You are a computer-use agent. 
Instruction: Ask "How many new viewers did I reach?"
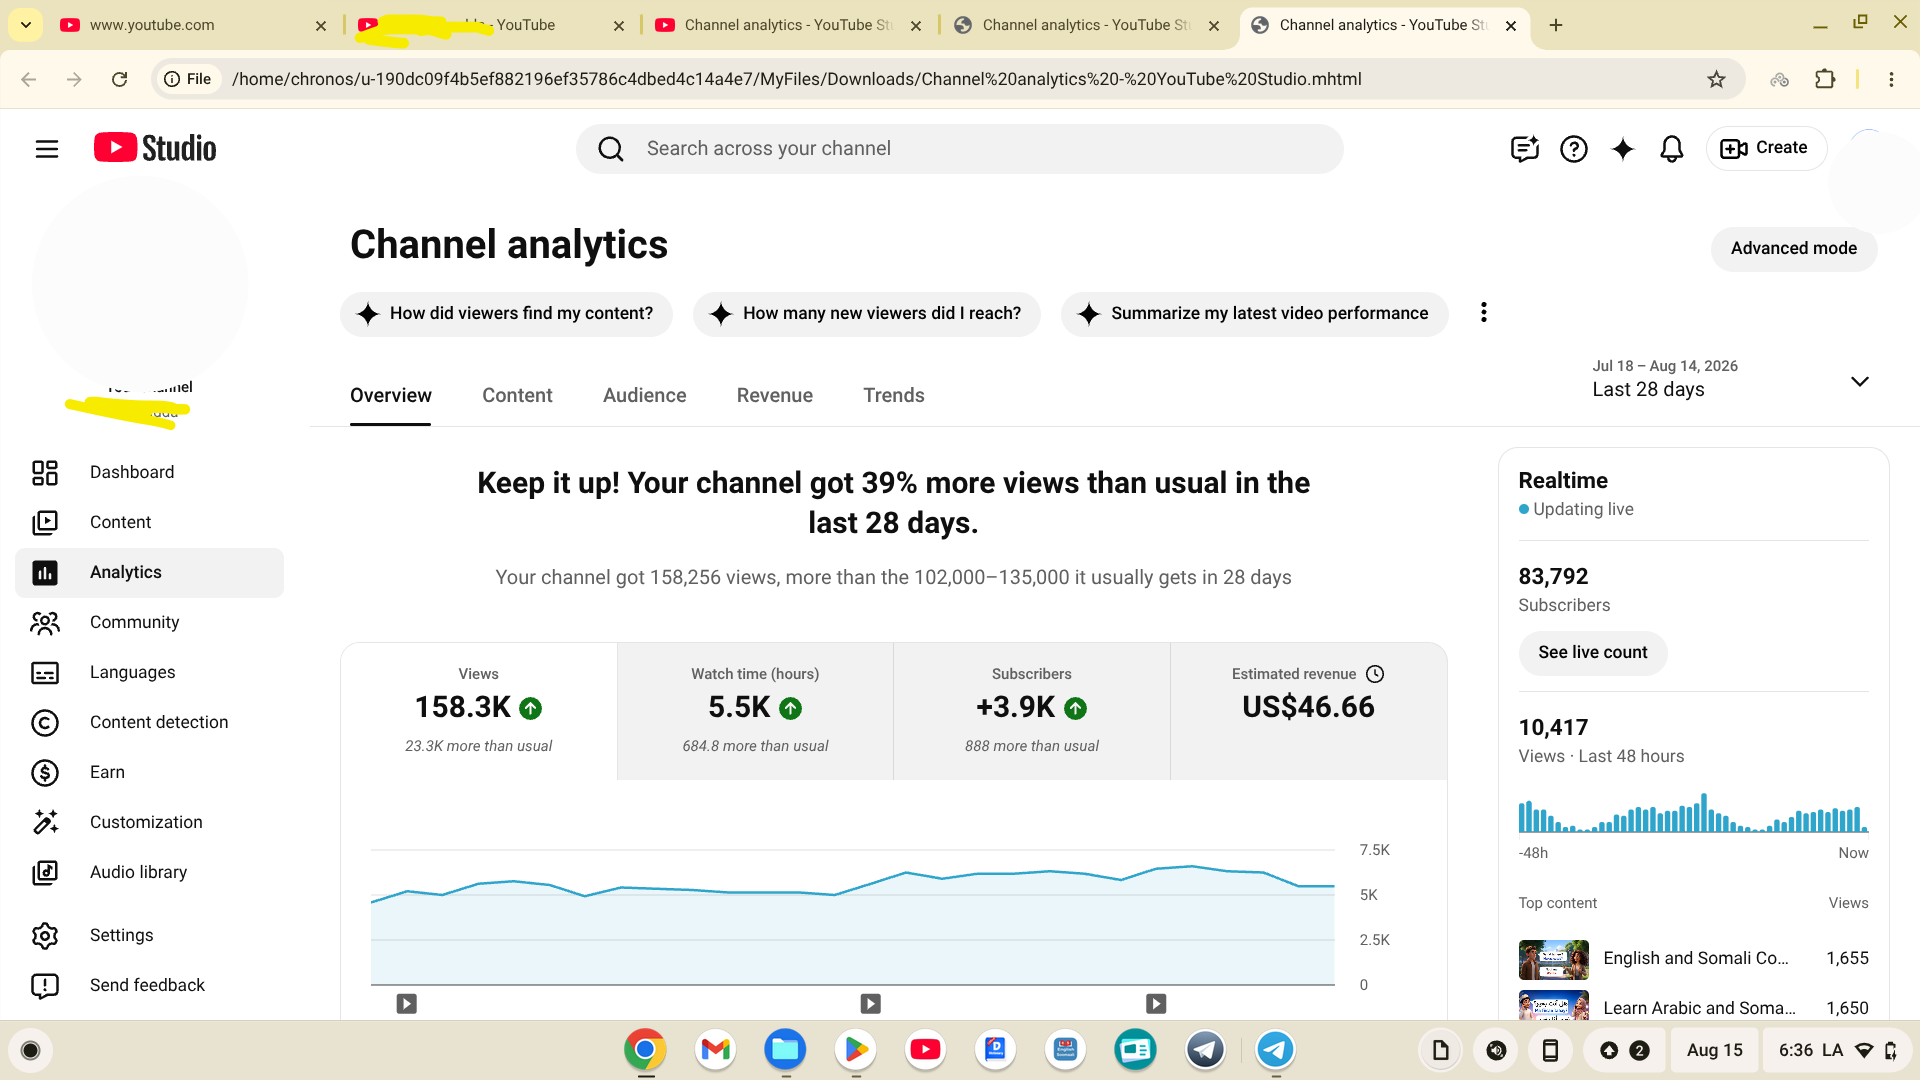click(x=867, y=314)
